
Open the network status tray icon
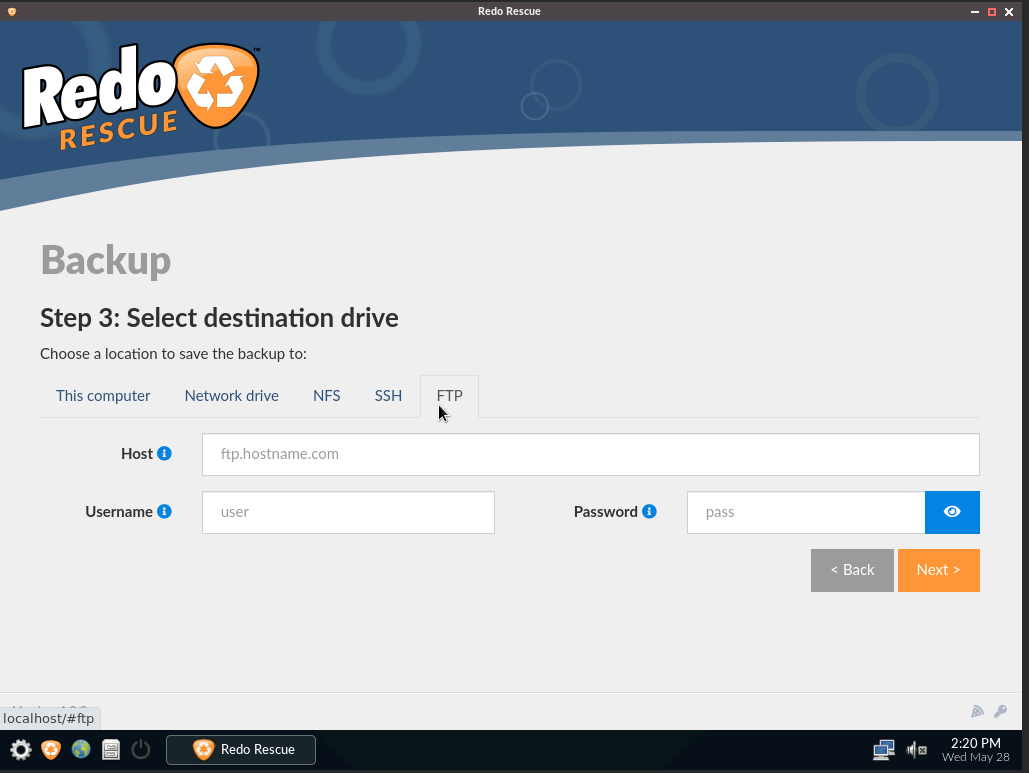coord(883,749)
